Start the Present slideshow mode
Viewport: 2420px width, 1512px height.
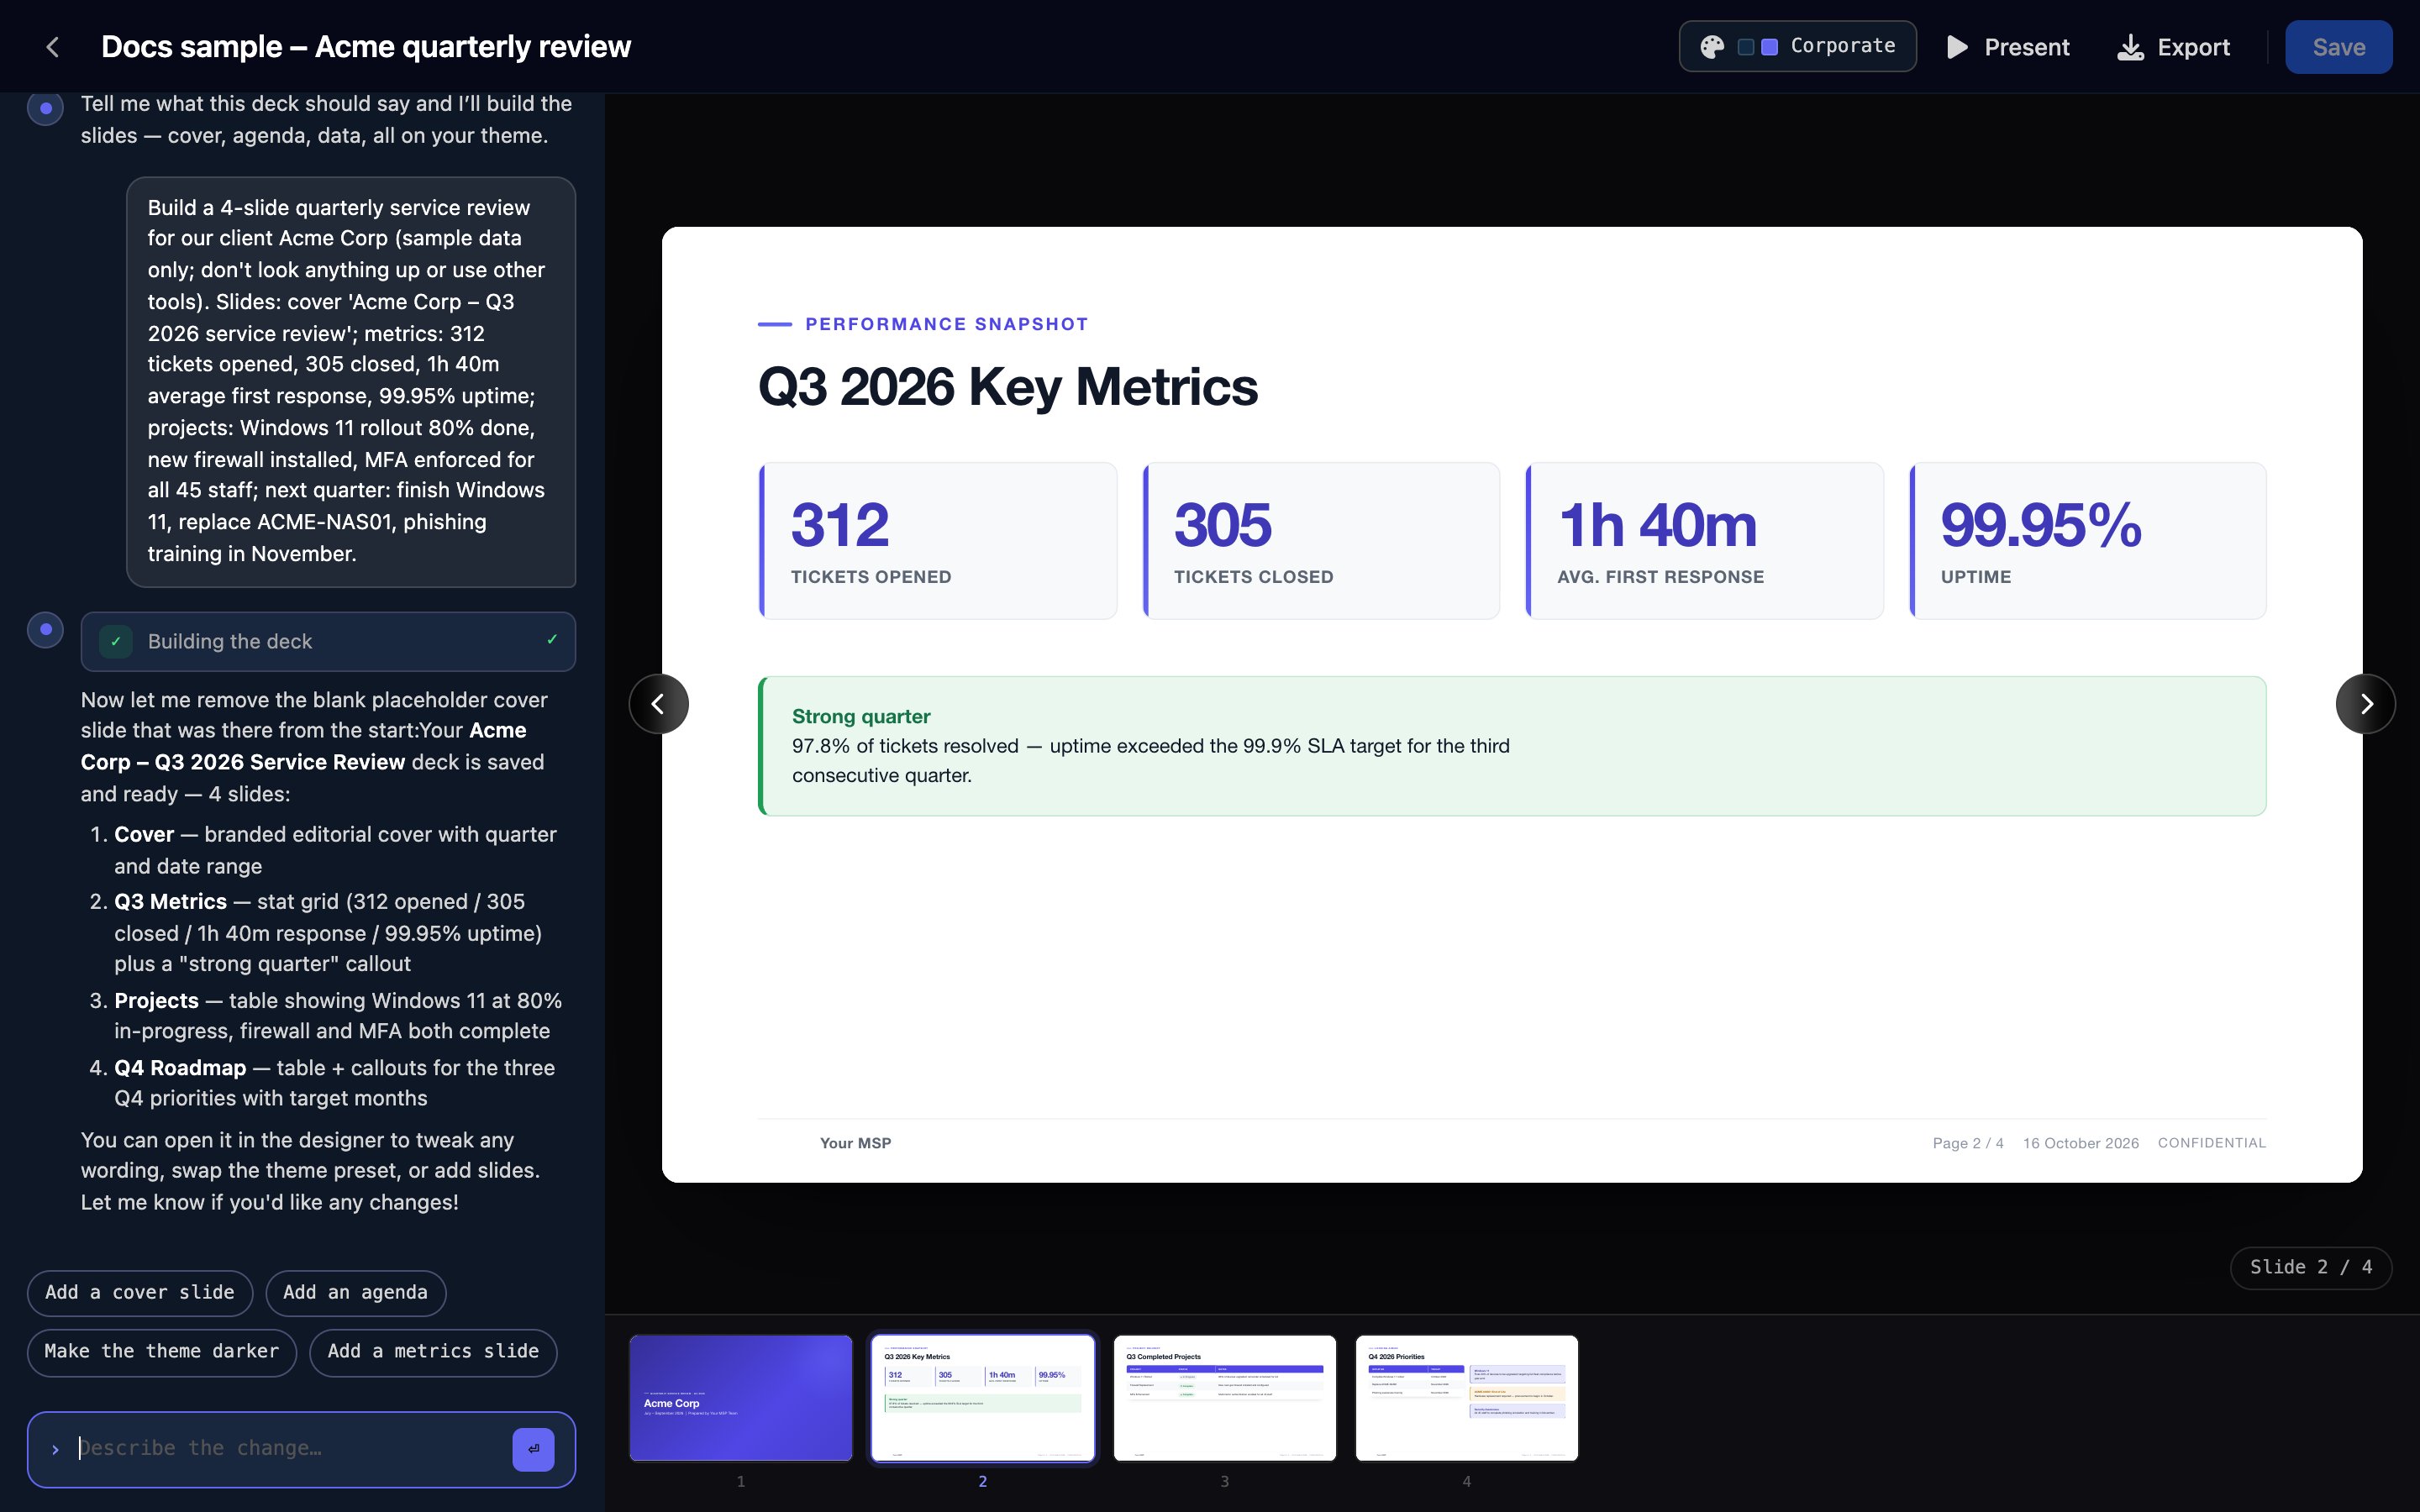[2008, 47]
